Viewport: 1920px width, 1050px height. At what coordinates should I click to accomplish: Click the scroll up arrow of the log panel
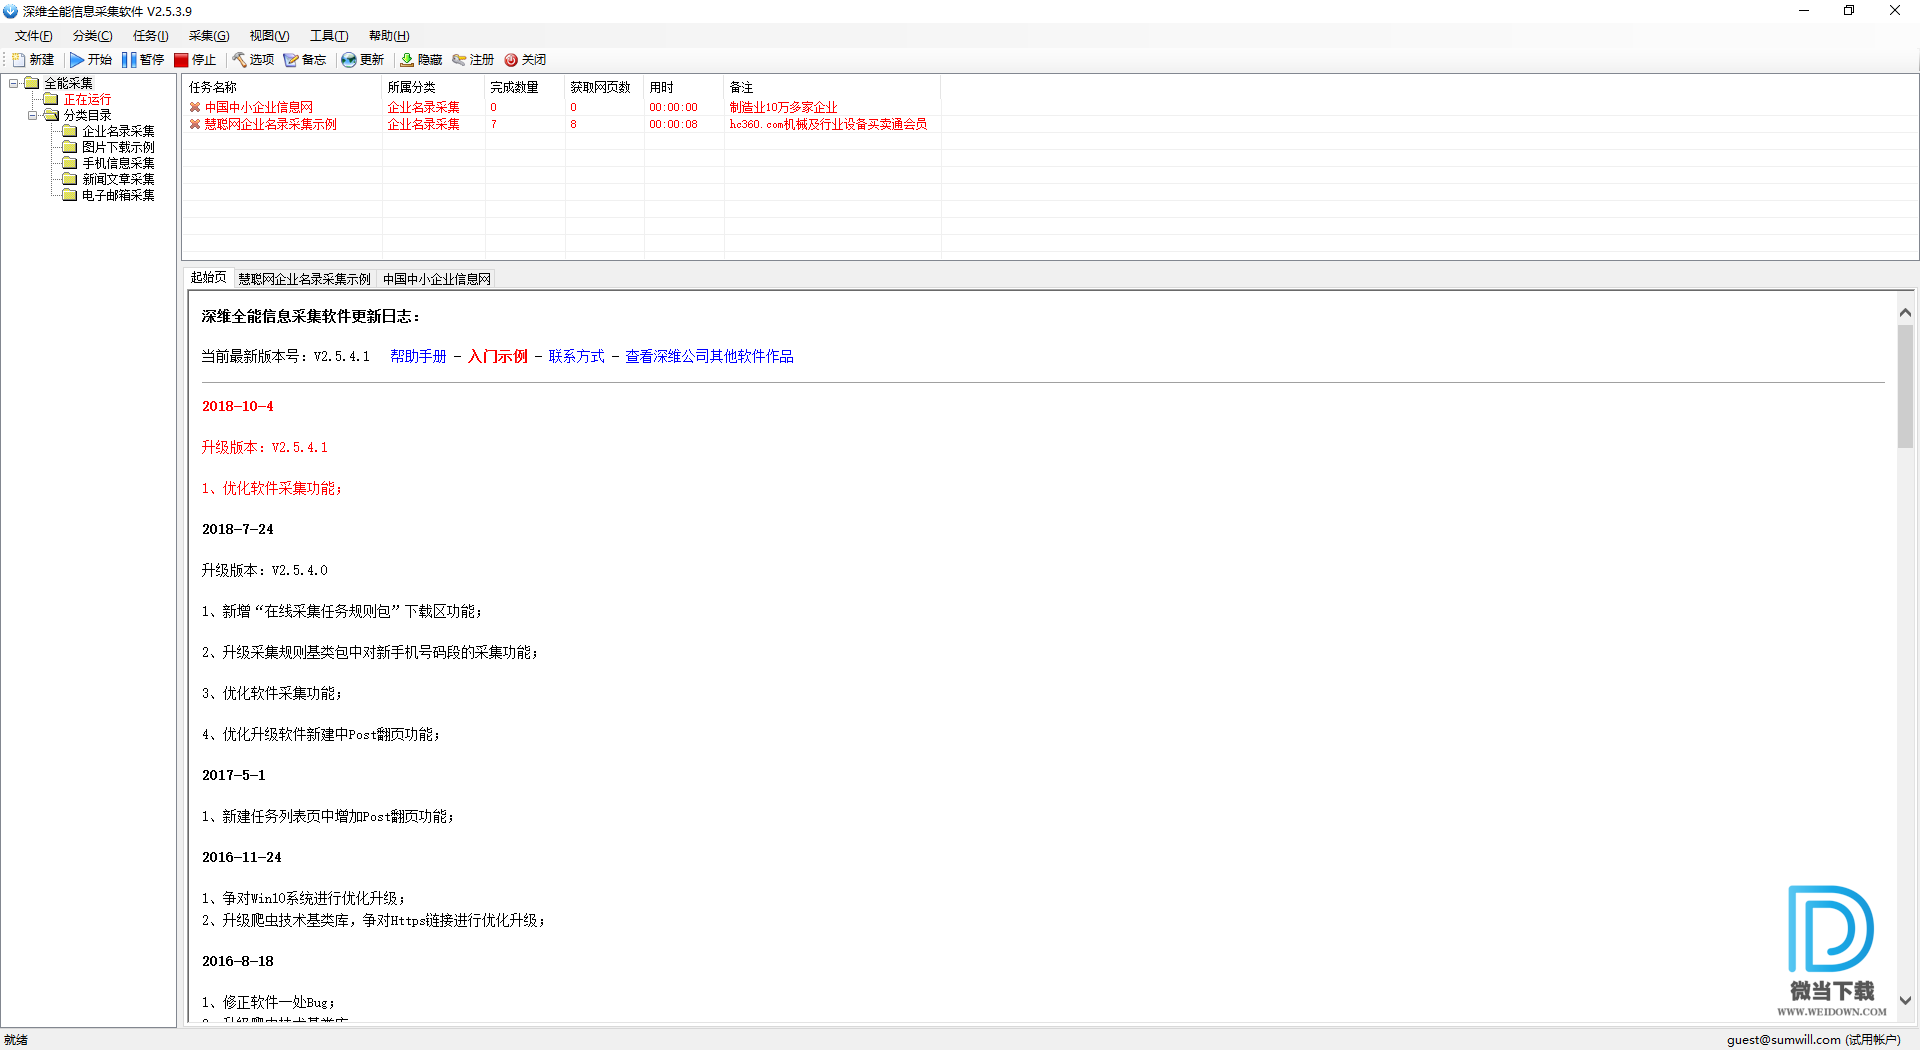click(1905, 312)
